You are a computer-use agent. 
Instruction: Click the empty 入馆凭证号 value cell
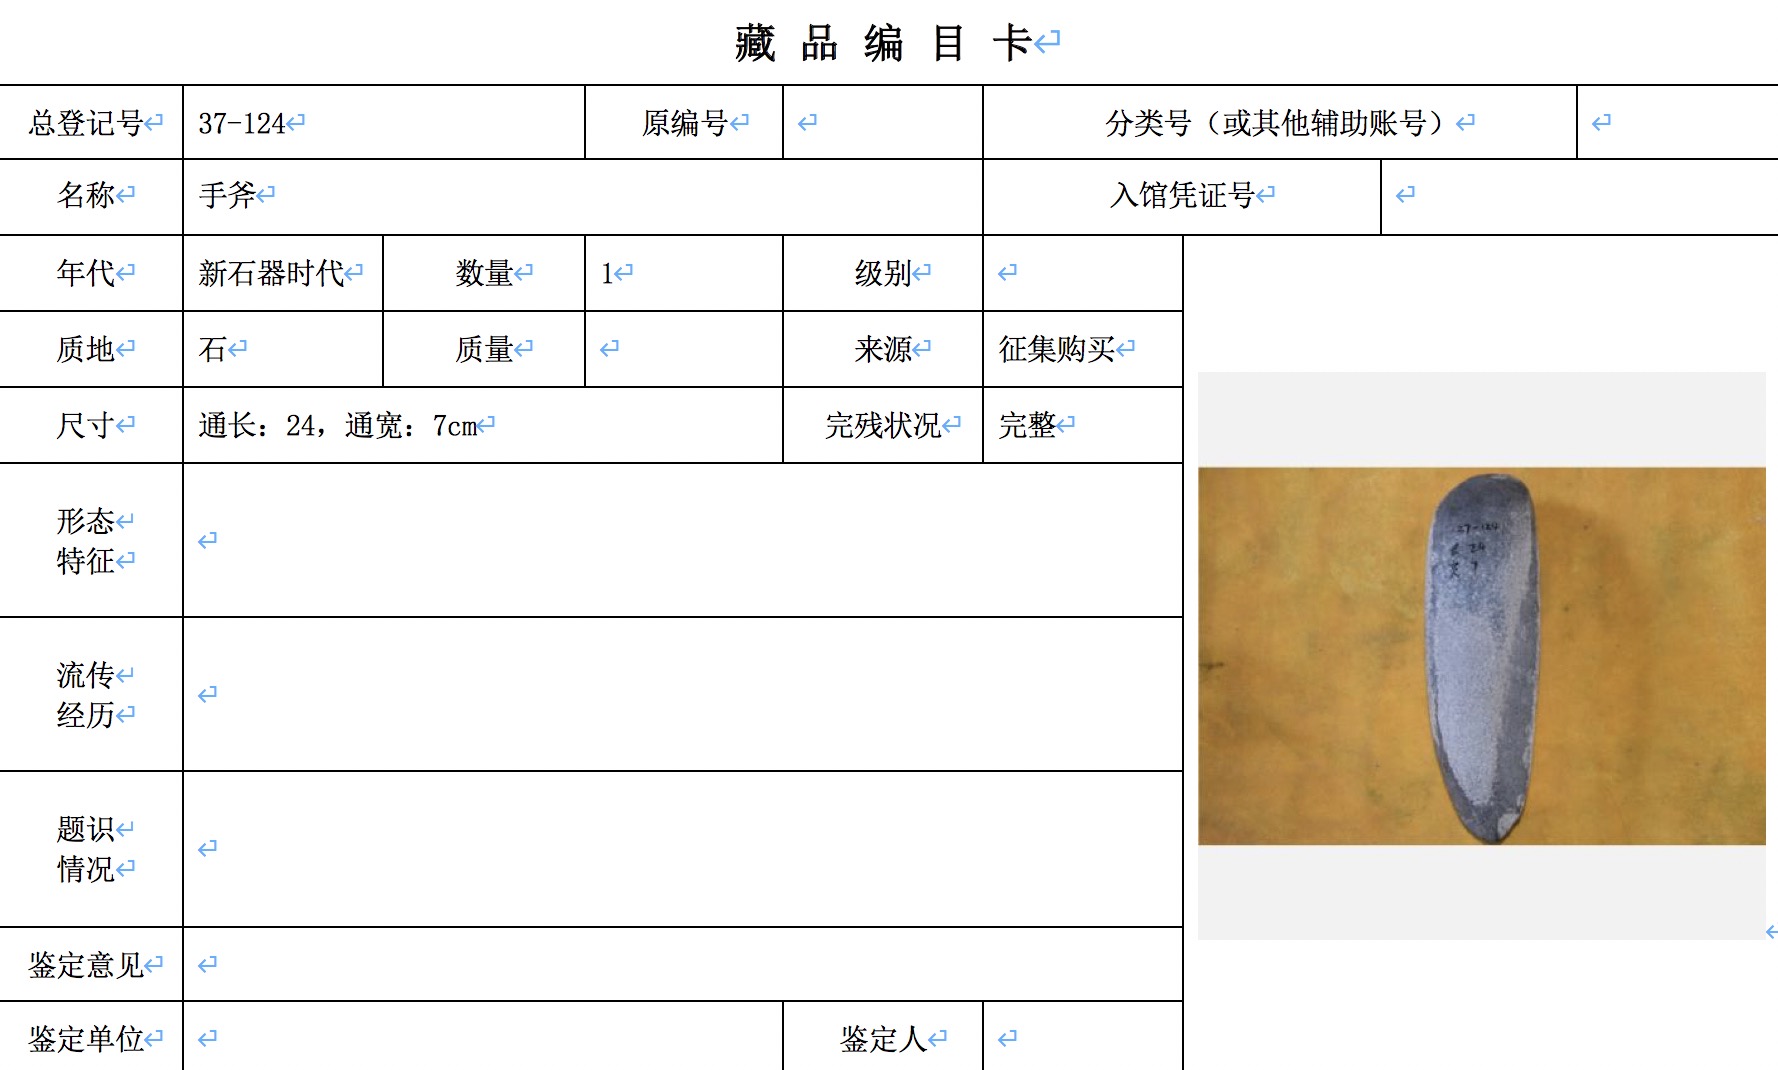[x=1579, y=196]
